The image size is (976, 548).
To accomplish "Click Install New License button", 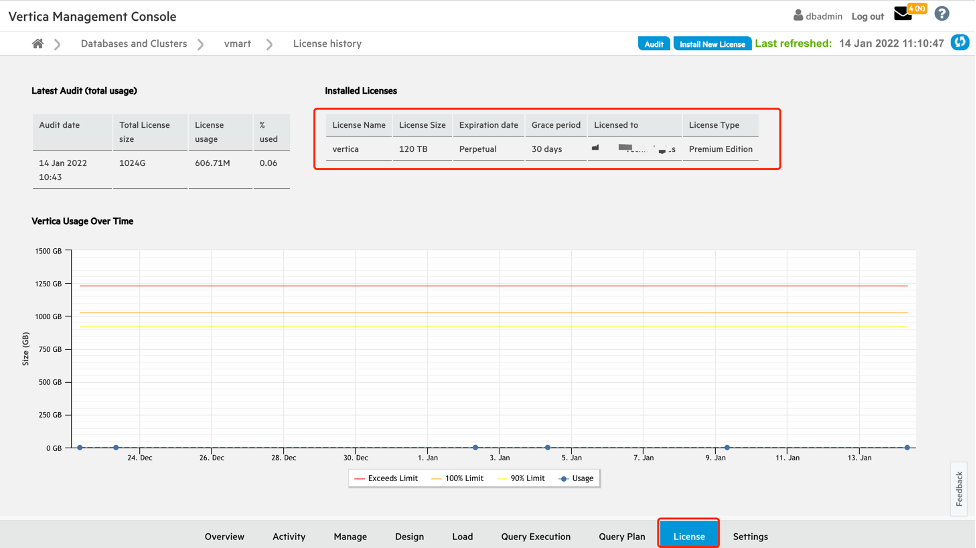I will (x=712, y=44).
